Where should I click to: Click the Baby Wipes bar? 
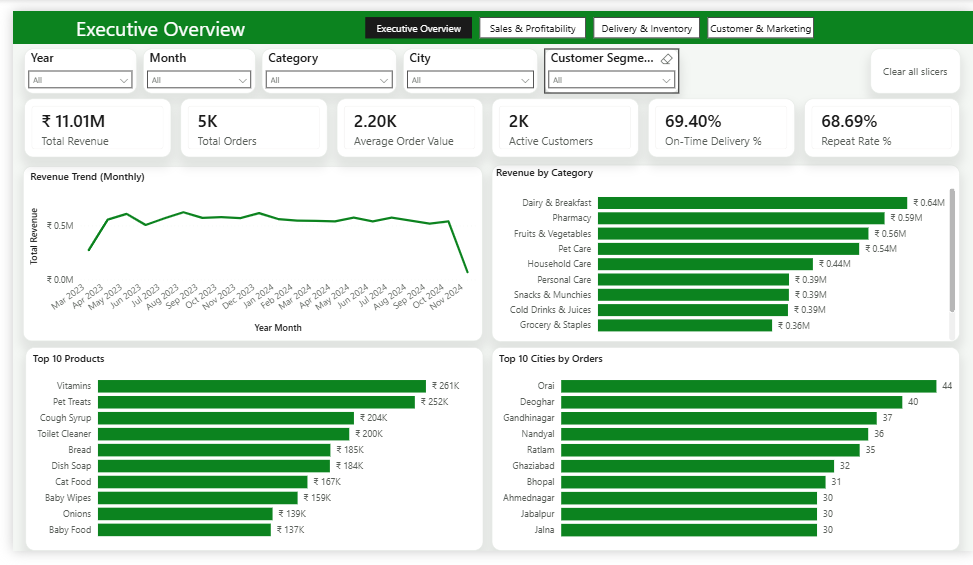pyautogui.click(x=197, y=498)
